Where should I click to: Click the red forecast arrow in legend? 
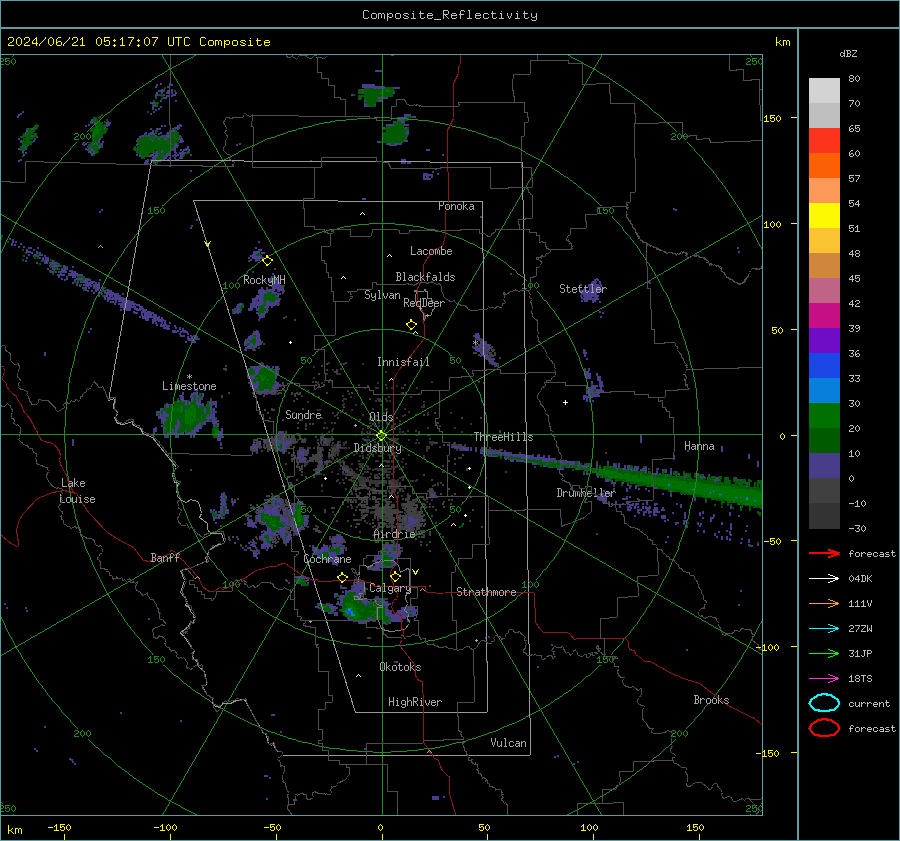[x=824, y=553]
